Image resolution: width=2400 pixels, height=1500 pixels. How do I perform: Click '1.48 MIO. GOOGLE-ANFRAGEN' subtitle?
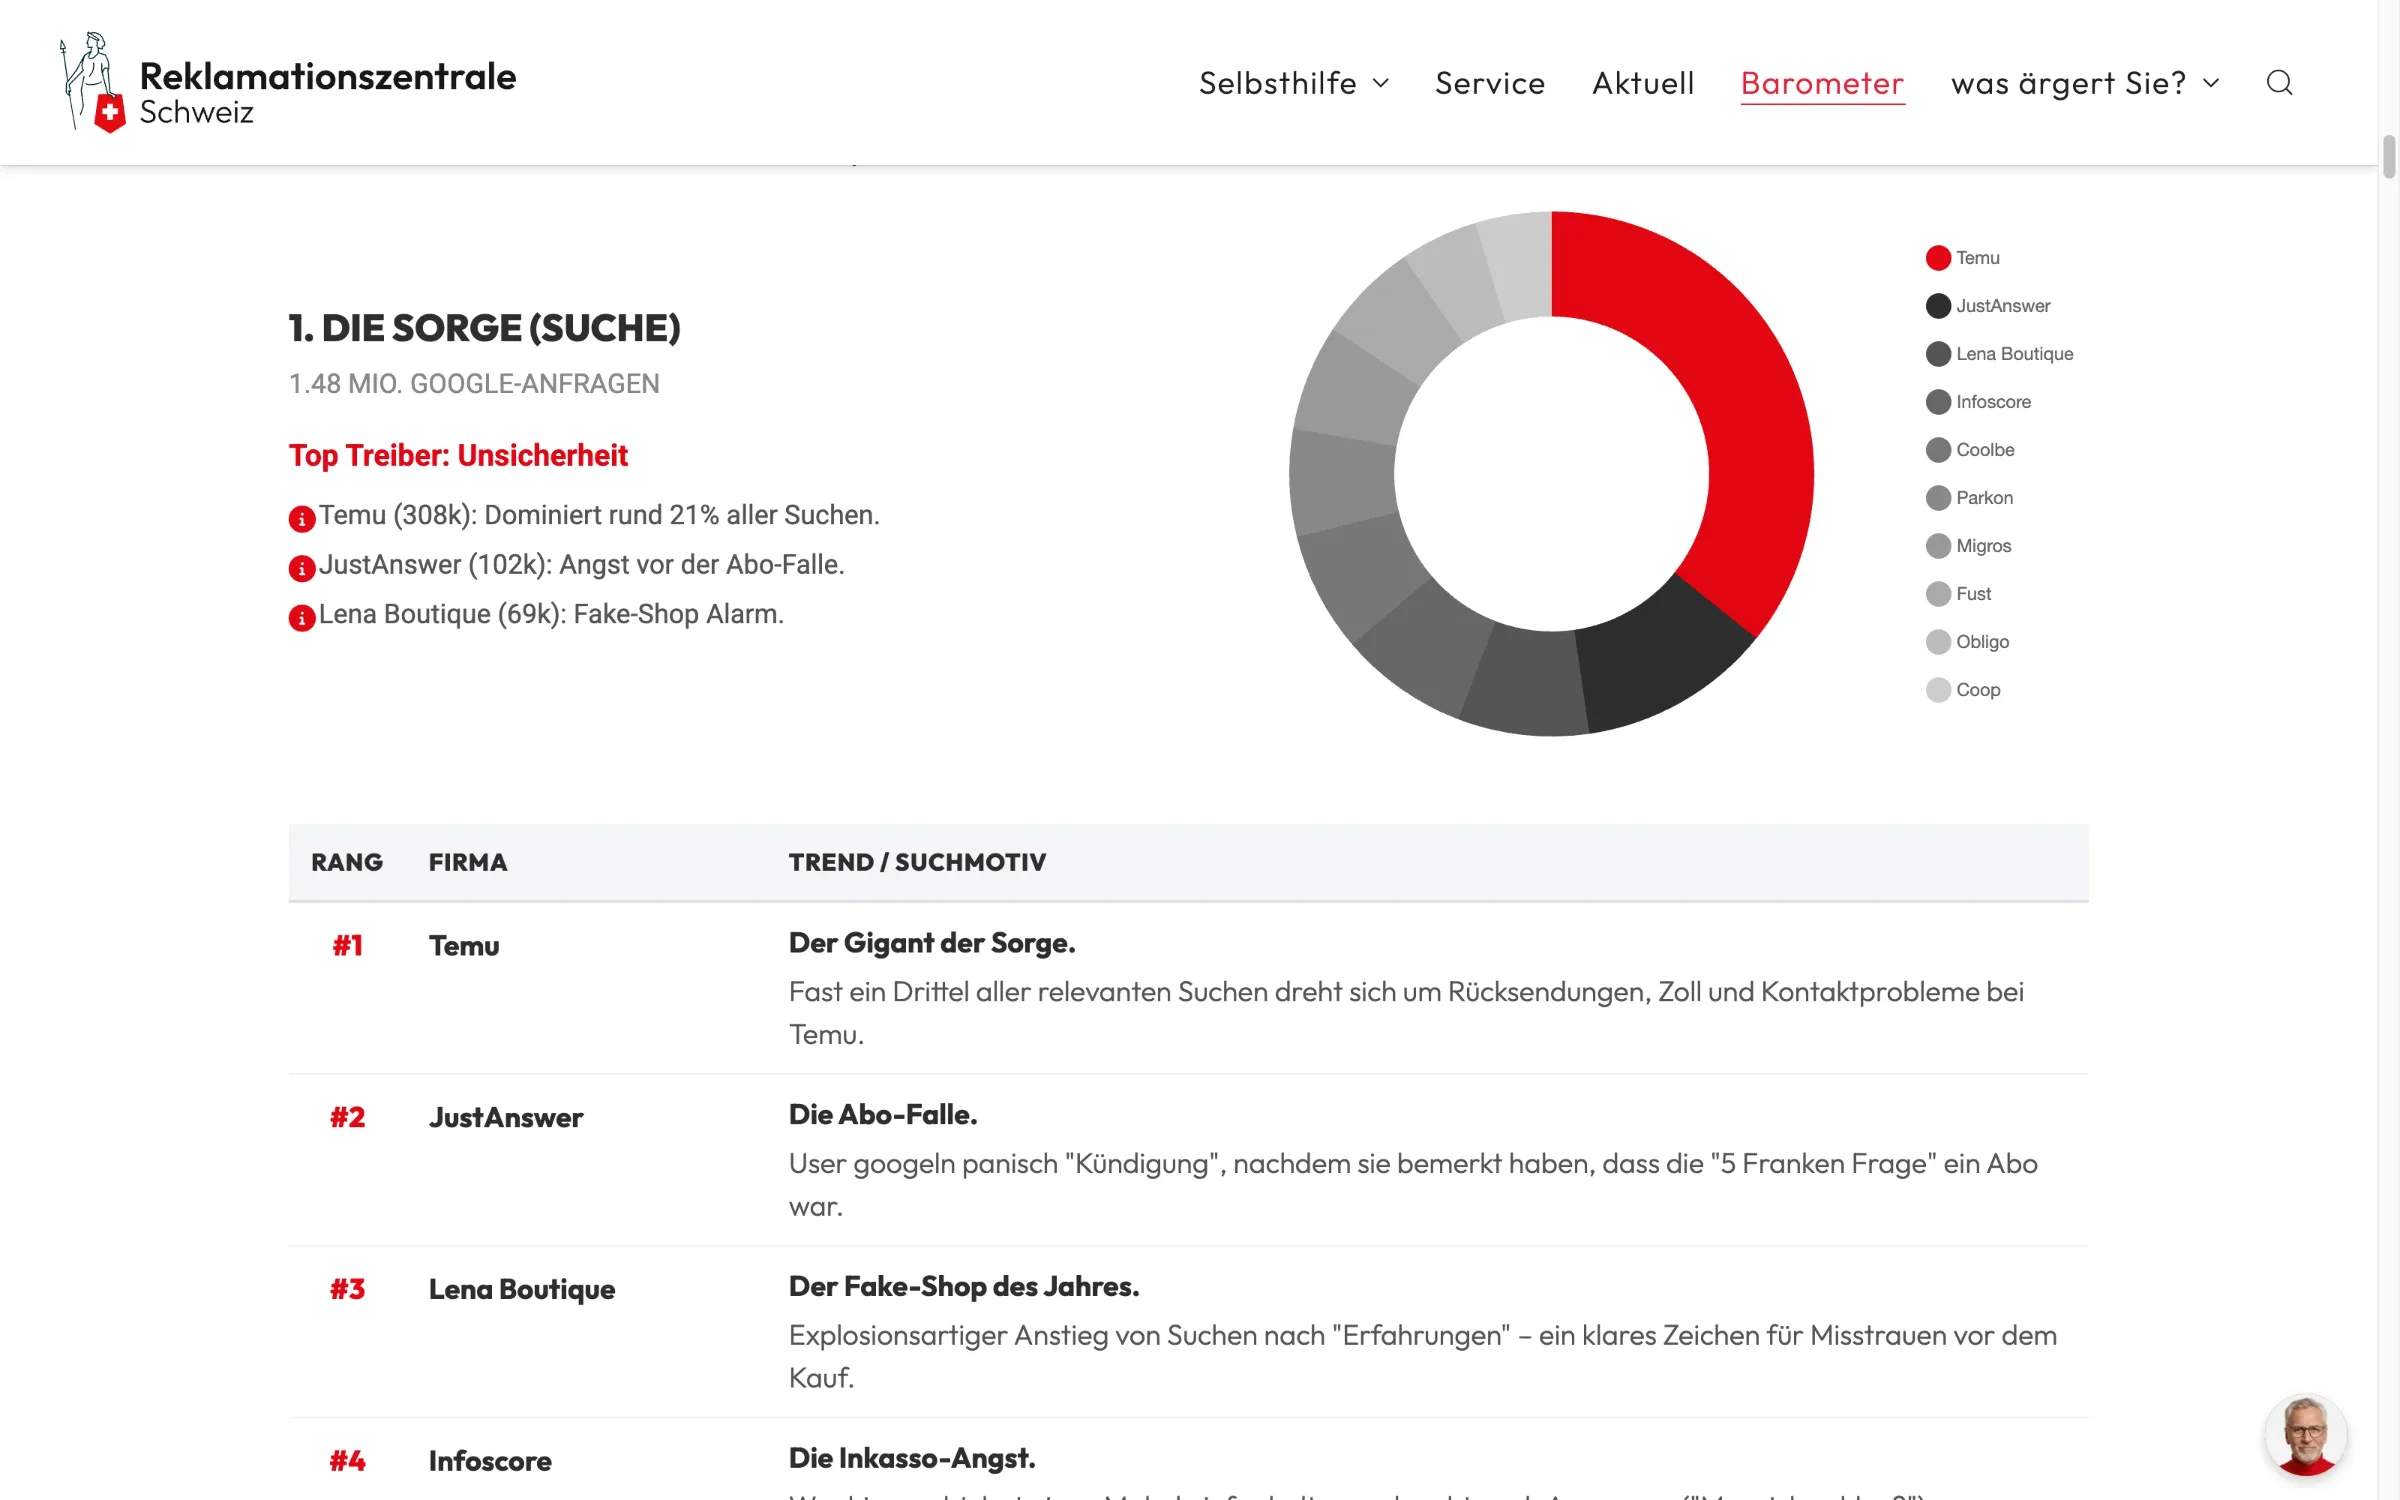point(474,384)
